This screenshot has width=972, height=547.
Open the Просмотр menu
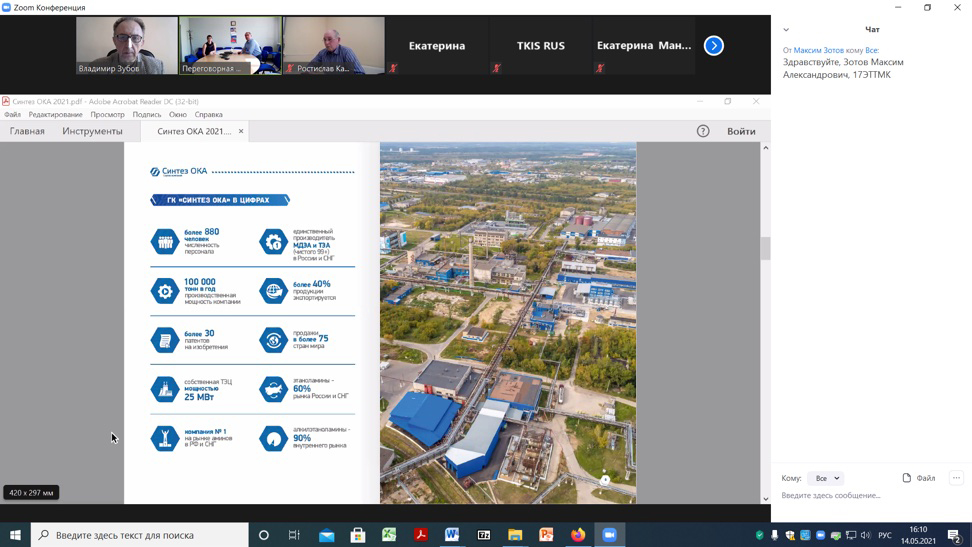[107, 115]
